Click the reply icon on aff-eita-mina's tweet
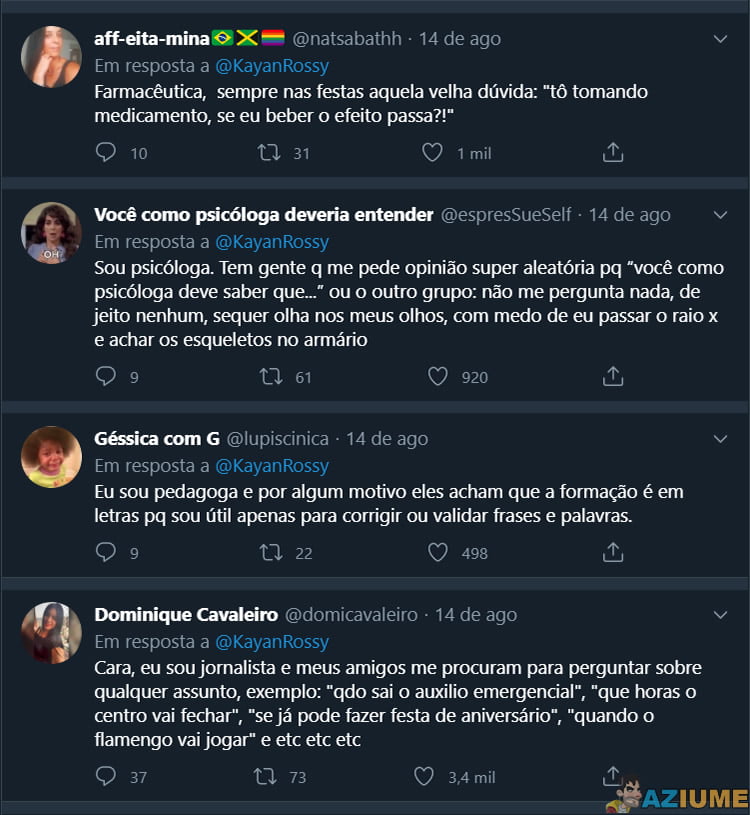This screenshot has width=750, height=815. 106,153
